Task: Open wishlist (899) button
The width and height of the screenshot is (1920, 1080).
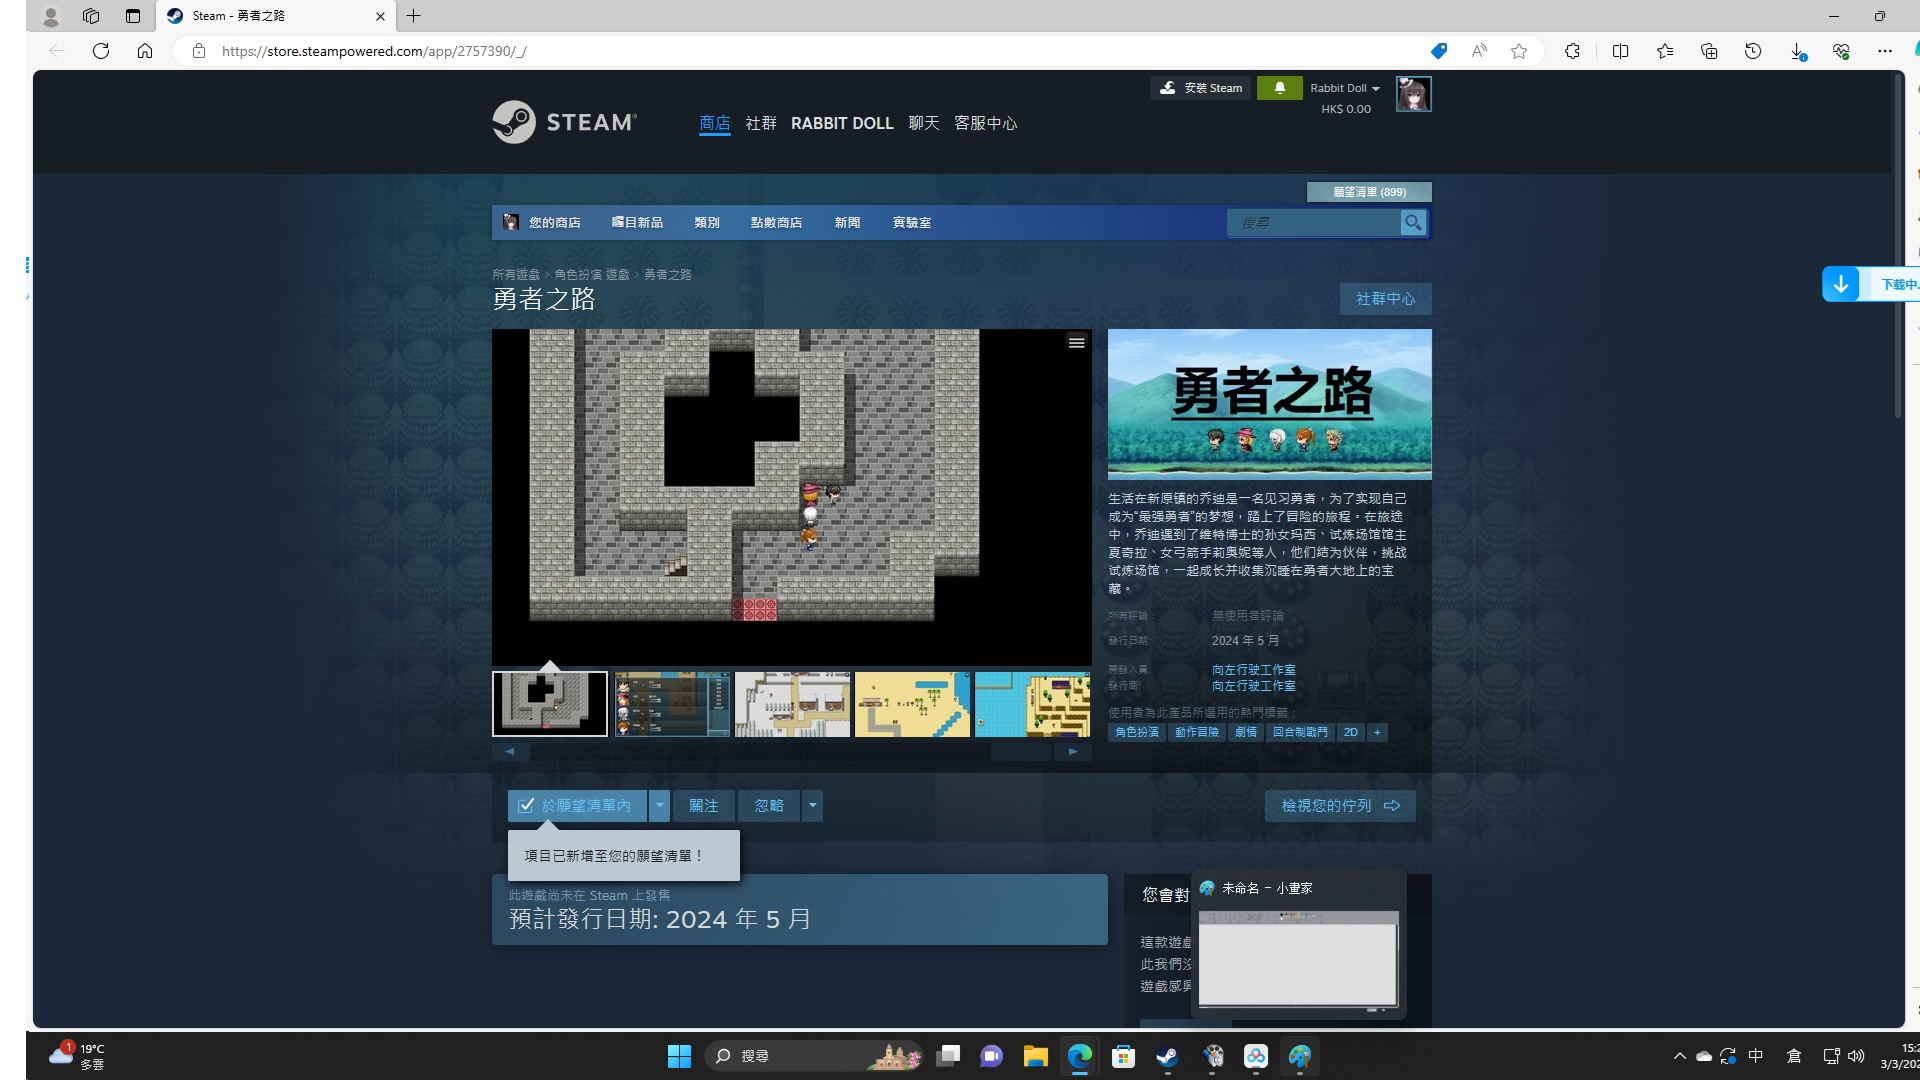Action: click(x=1369, y=192)
